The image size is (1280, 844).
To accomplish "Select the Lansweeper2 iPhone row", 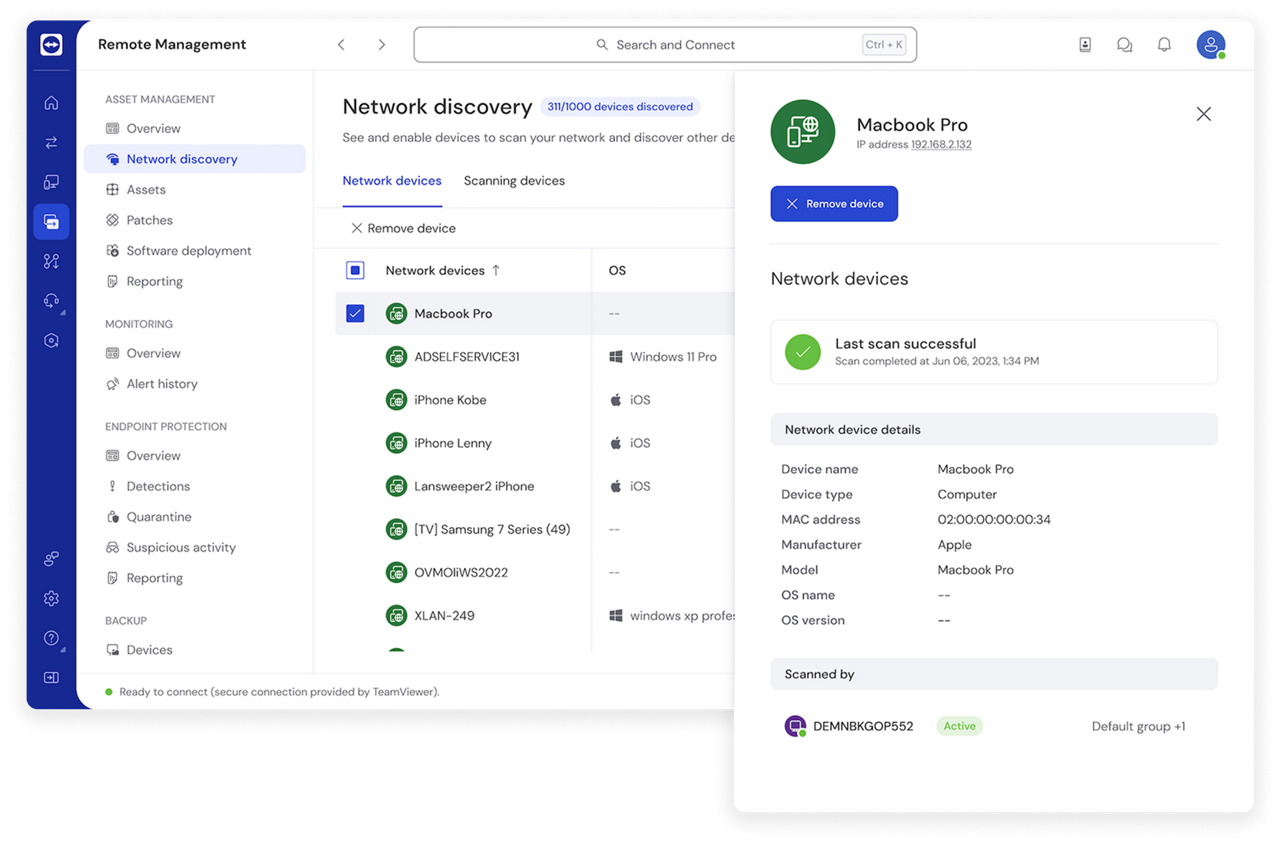I will click(x=535, y=486).
